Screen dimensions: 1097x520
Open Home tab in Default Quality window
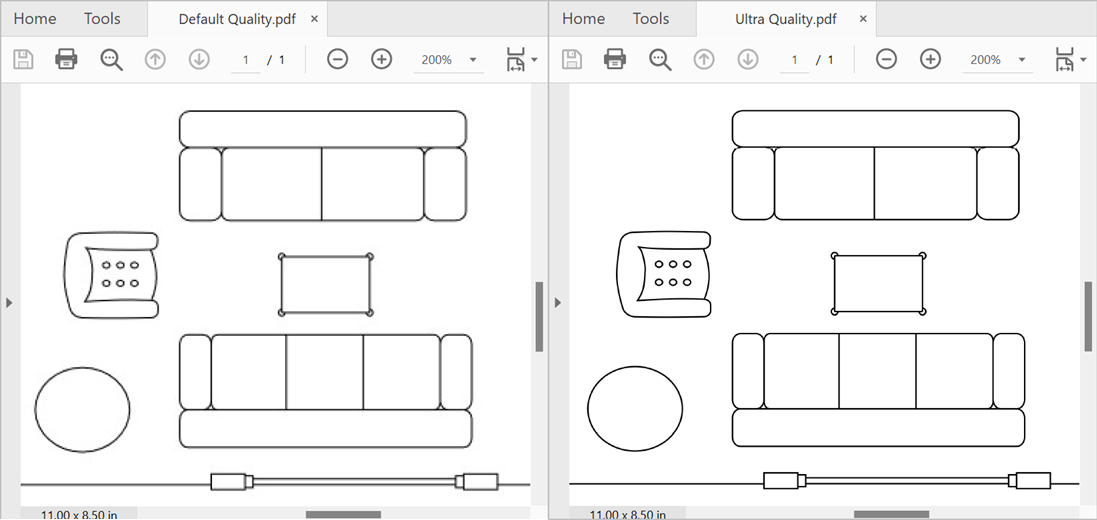pos(35,19)
